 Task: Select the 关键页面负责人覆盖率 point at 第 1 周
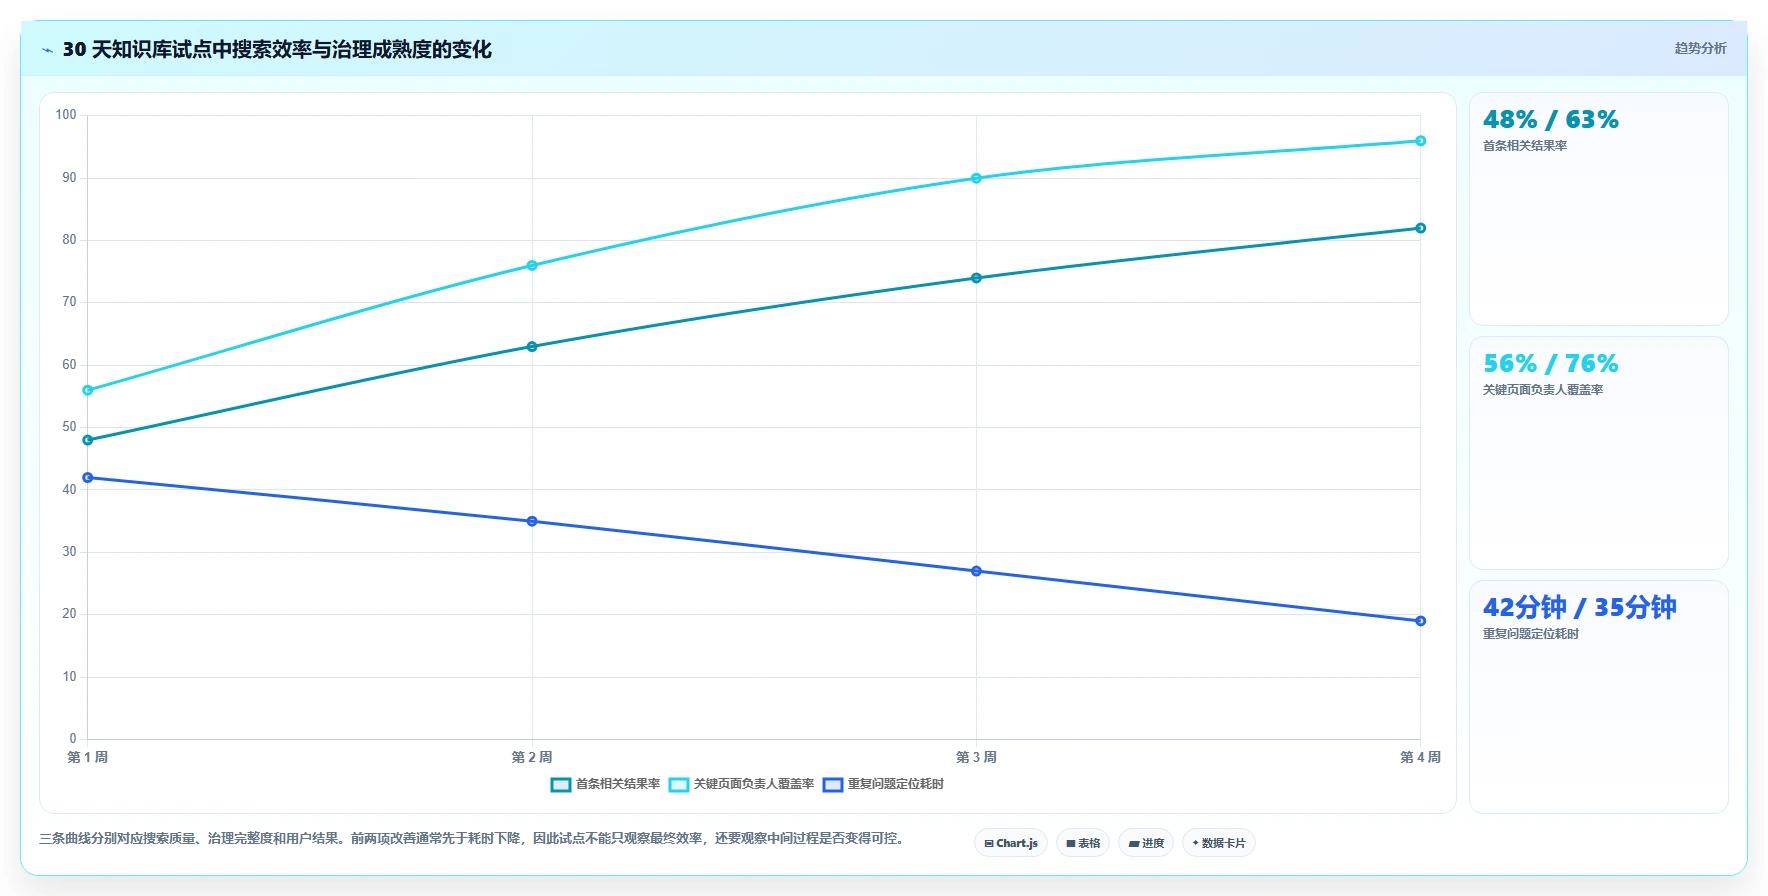pyautogui.click(x=88, y=390)
